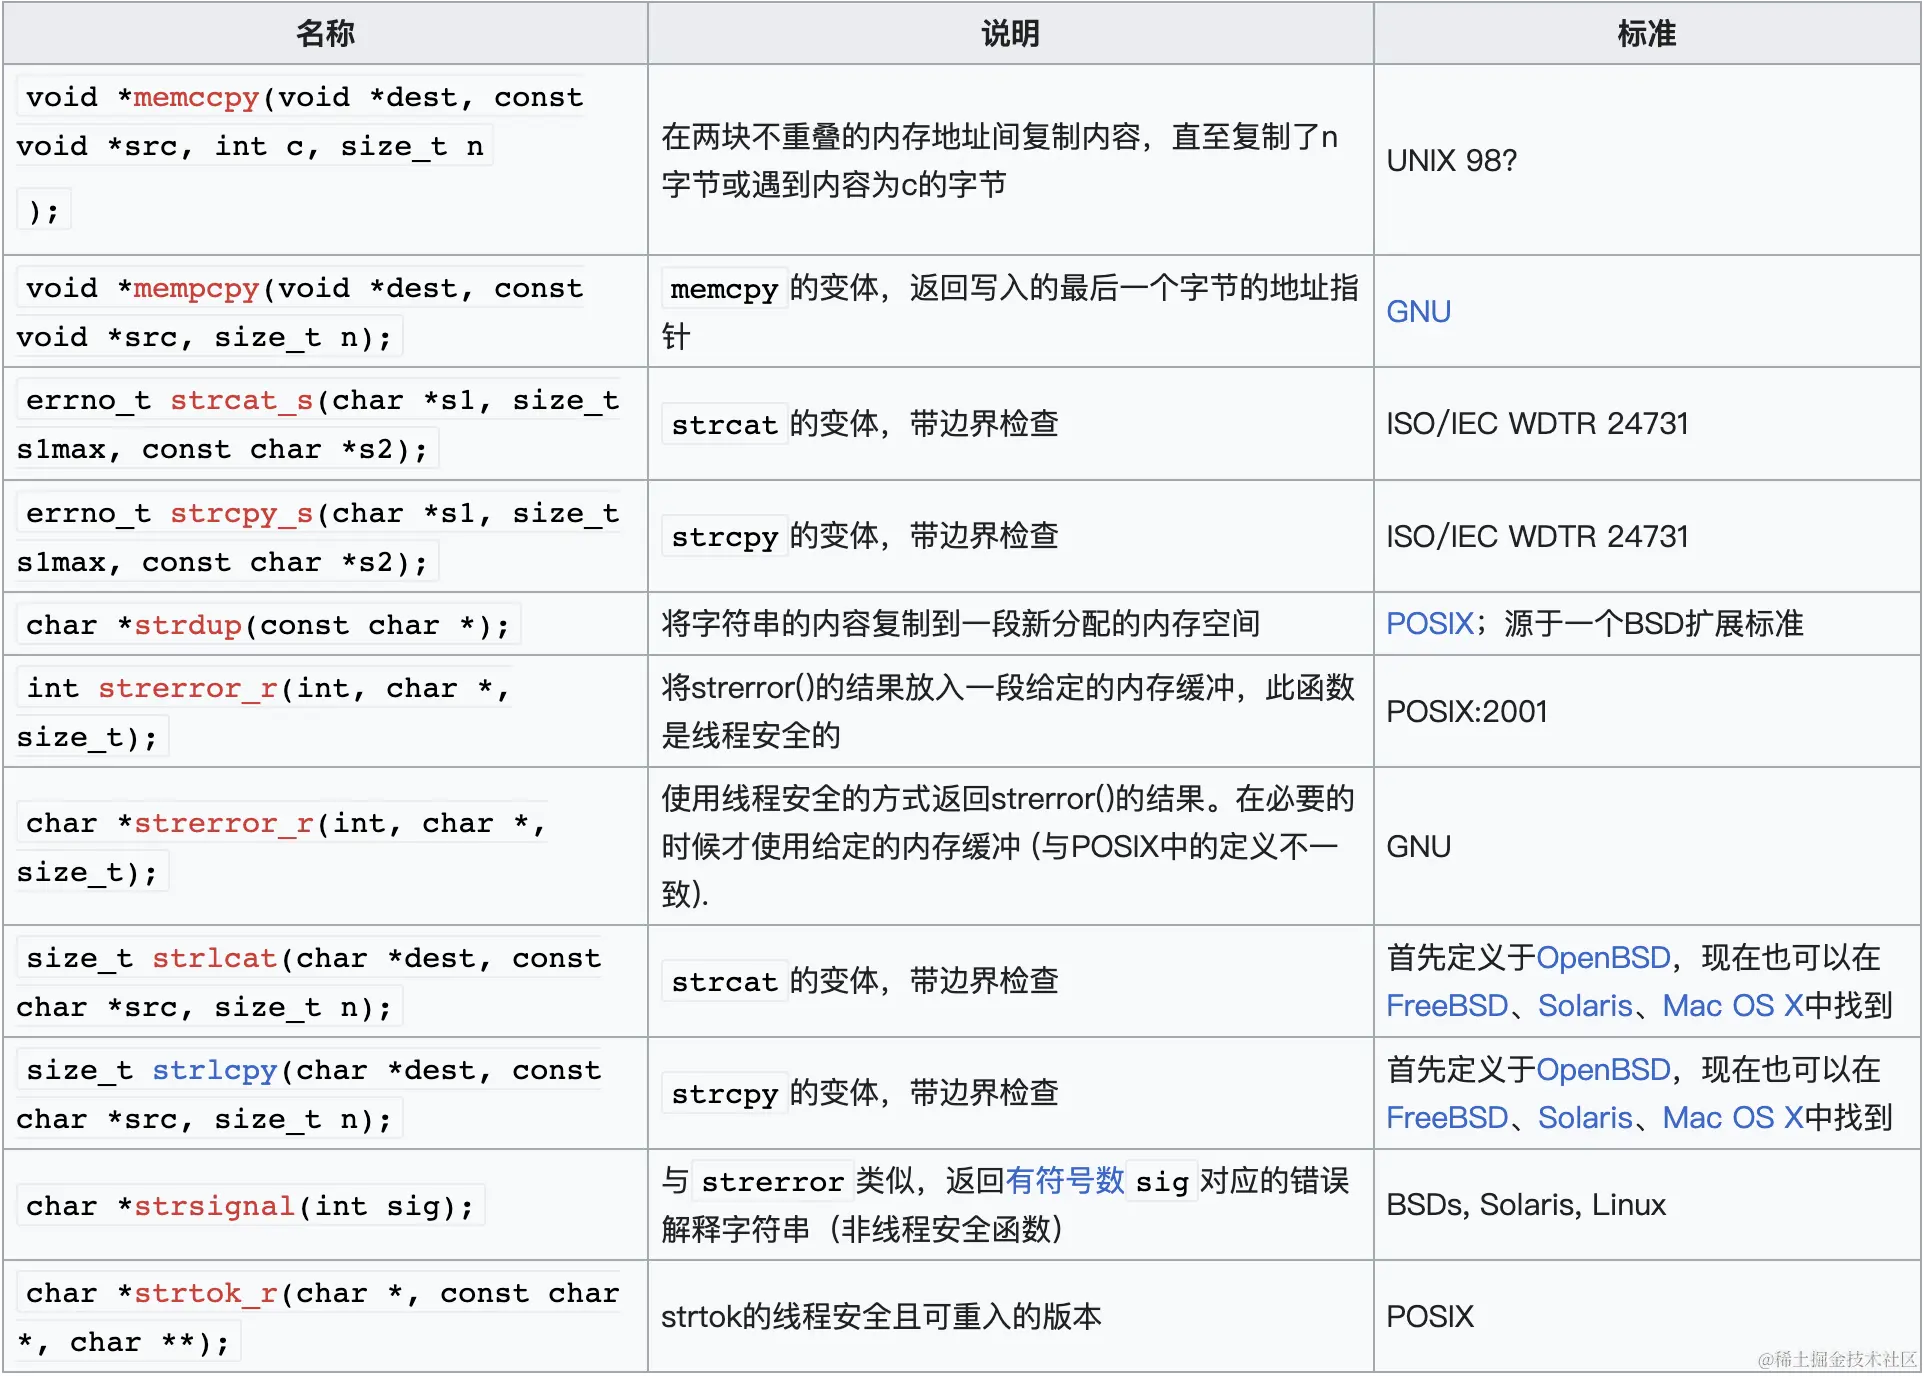Click the memccpy description text
This screenshot has height=1376, width=1924.
pos(999,161)
